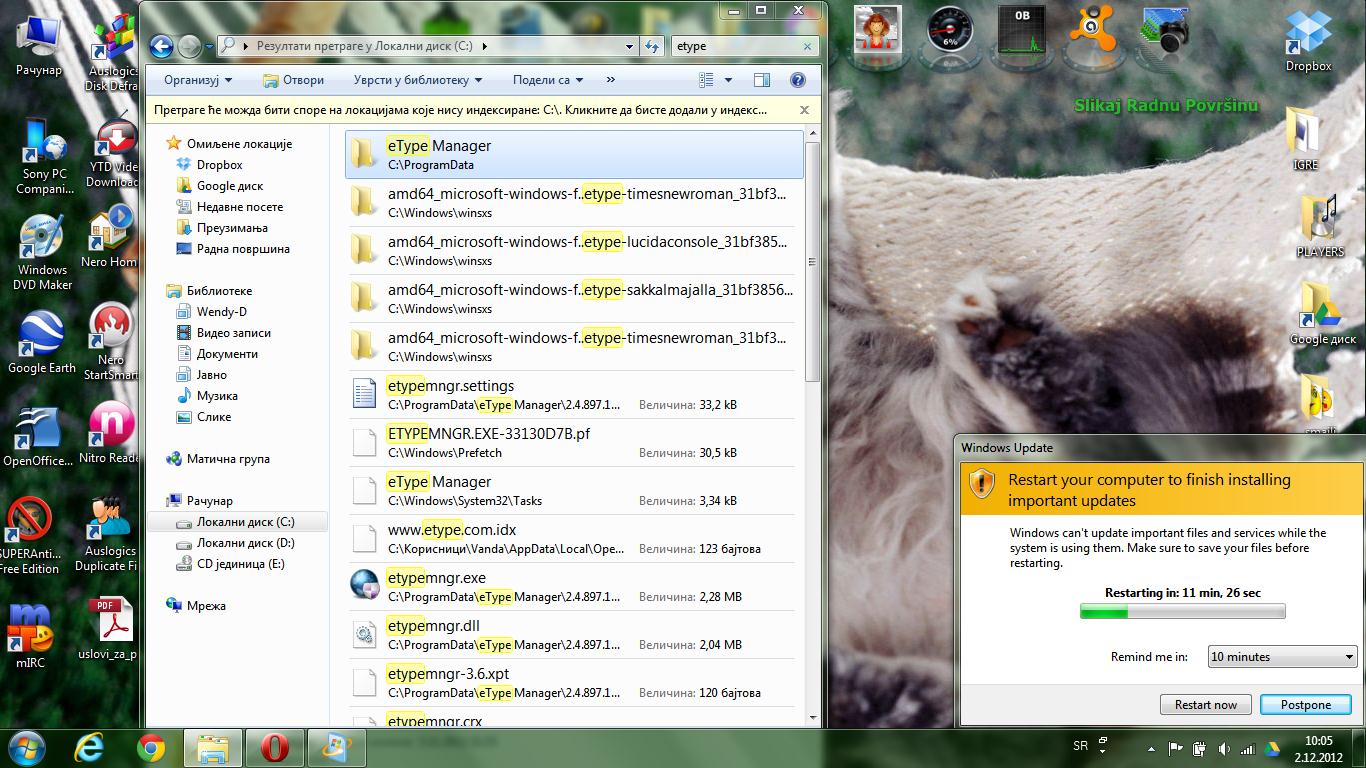Select Омиљене локације in the navigation pane
This screenshot has height=768, width=1366.
click(239, 144)
